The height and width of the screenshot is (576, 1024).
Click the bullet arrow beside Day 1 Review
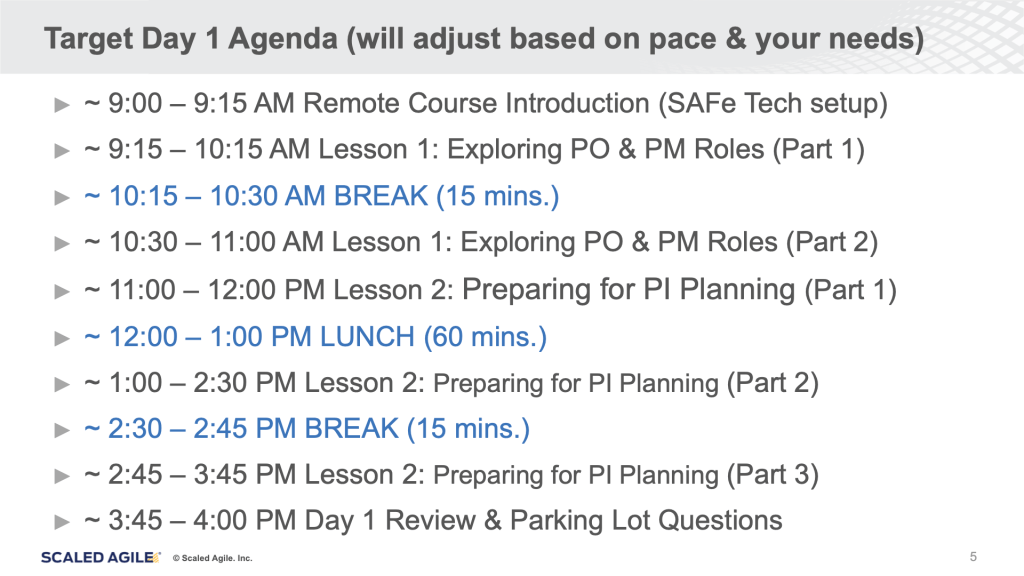(x=62, y=521)
